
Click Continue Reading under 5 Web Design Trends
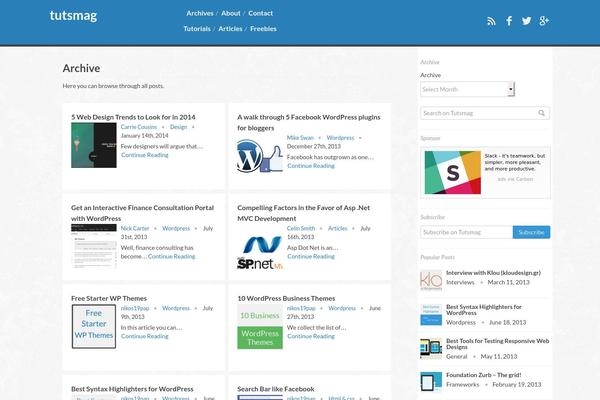pos(144,155)
